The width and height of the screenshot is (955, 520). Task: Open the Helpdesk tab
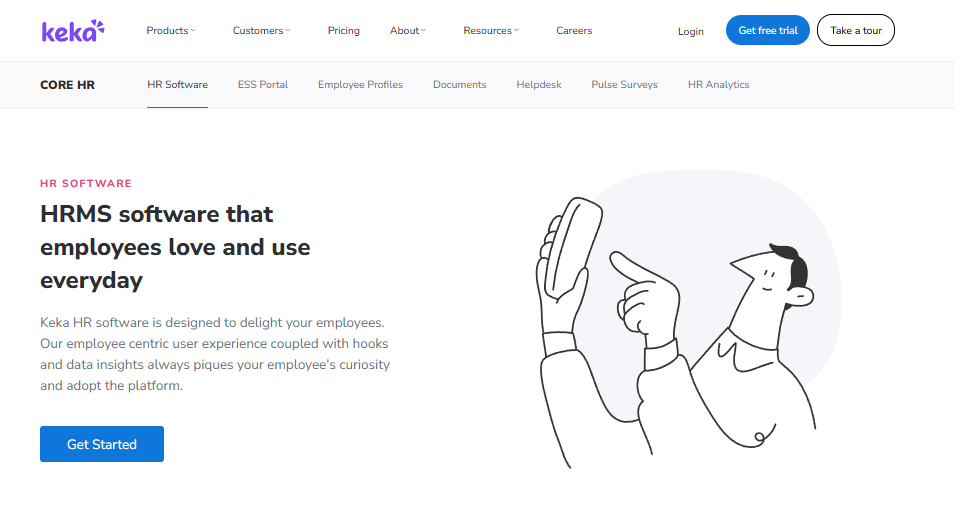point(539,85)
